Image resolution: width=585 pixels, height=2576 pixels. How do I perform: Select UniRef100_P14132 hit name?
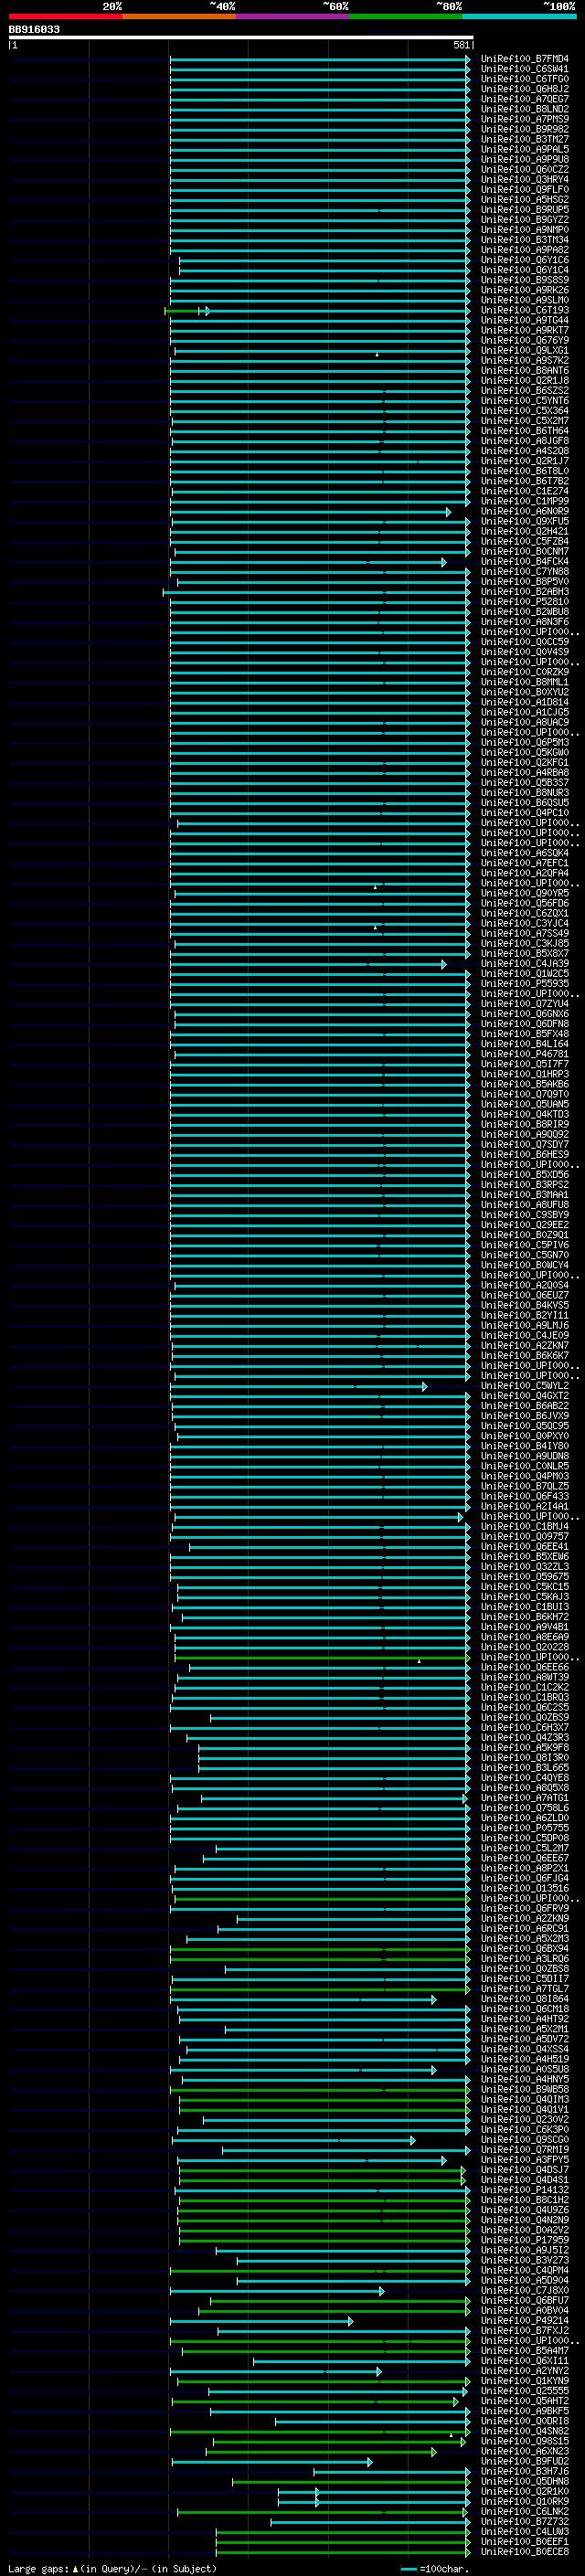point(525,2190)
